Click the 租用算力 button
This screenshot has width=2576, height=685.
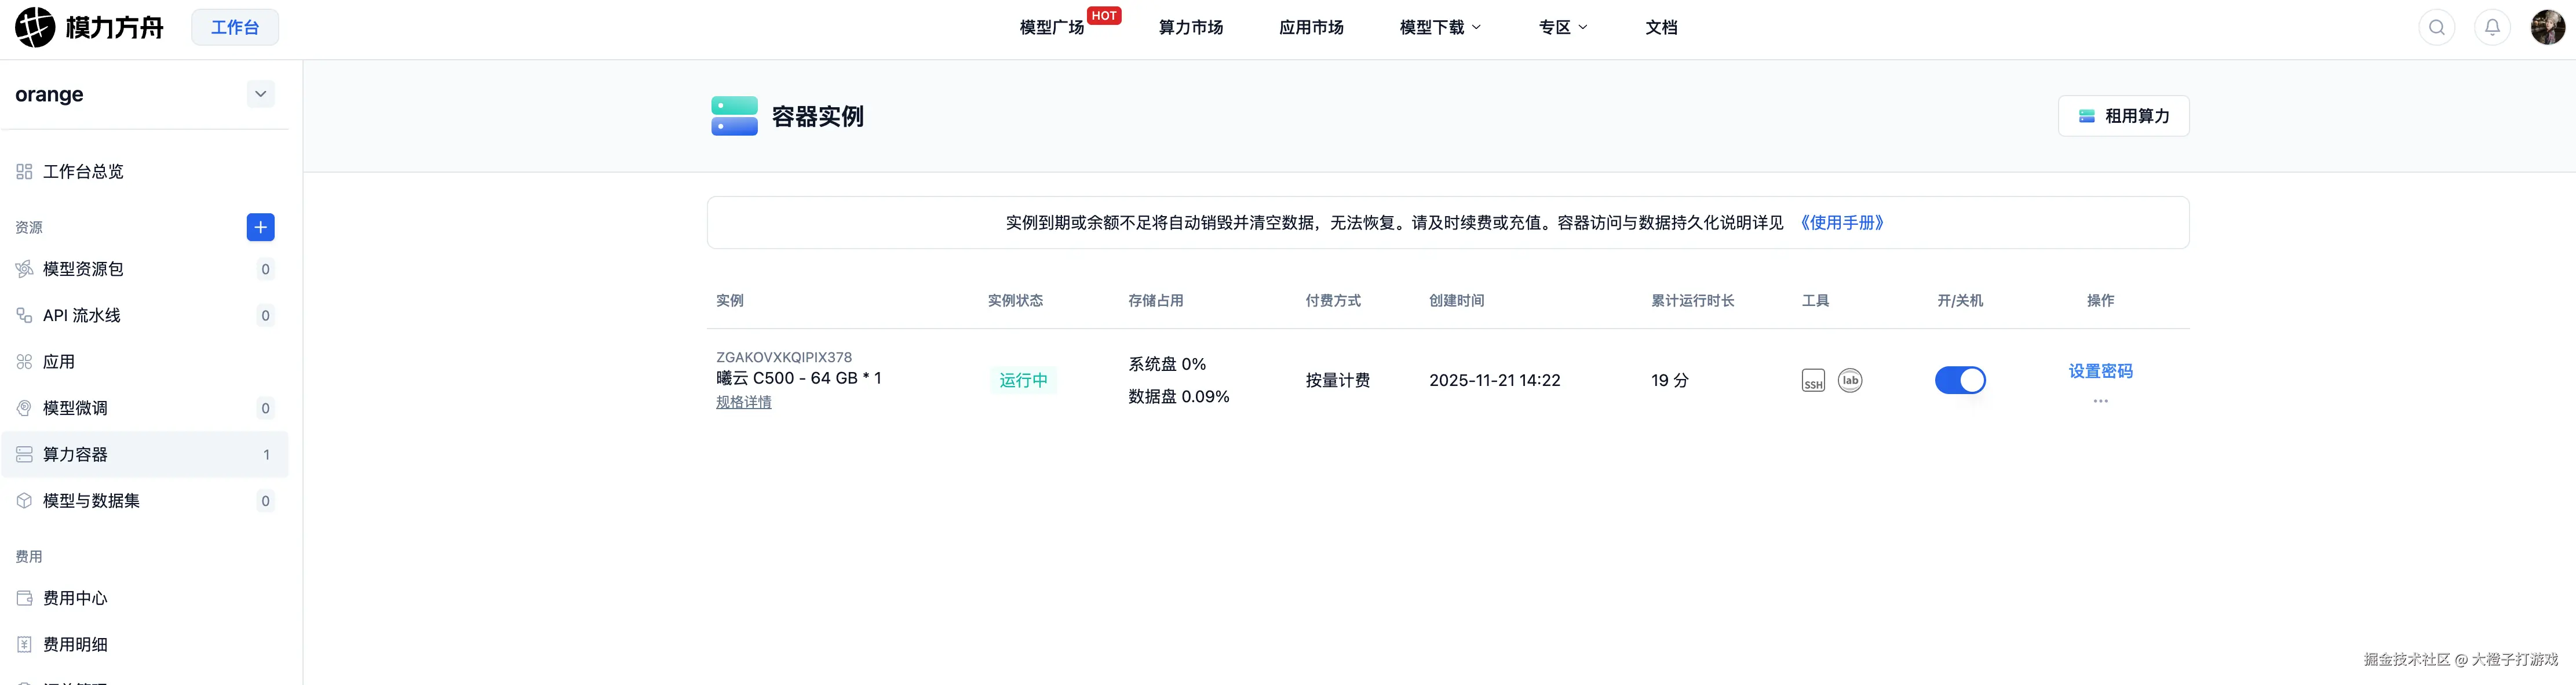click(2123, 115)
